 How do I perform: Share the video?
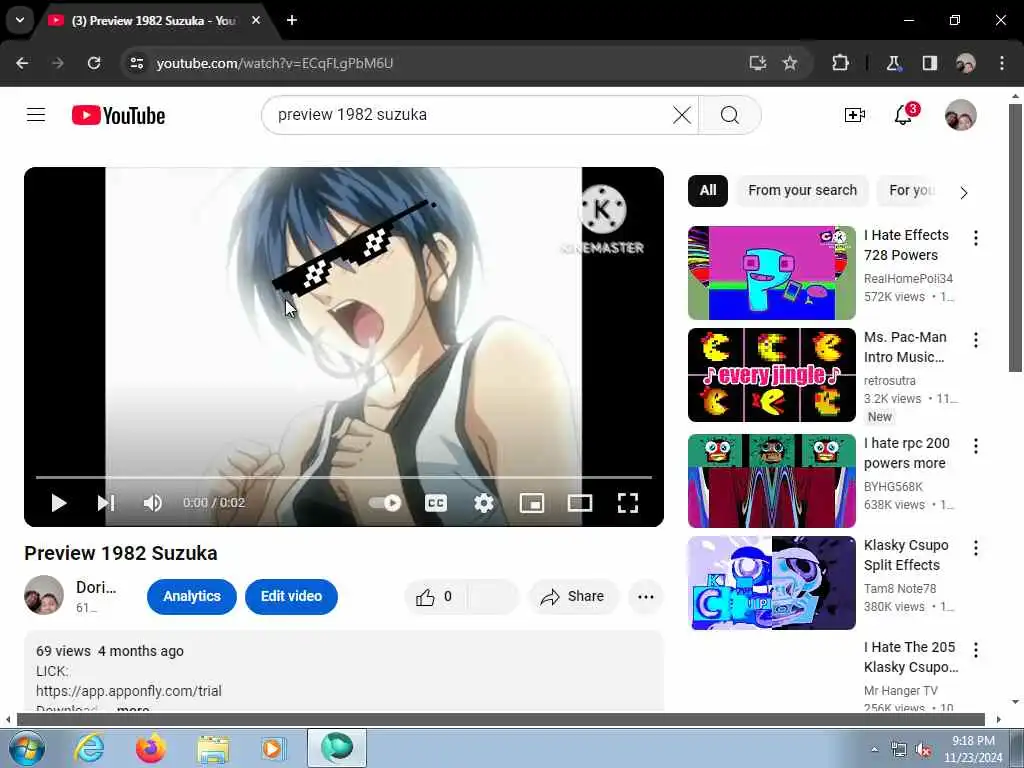pos(573,596)
